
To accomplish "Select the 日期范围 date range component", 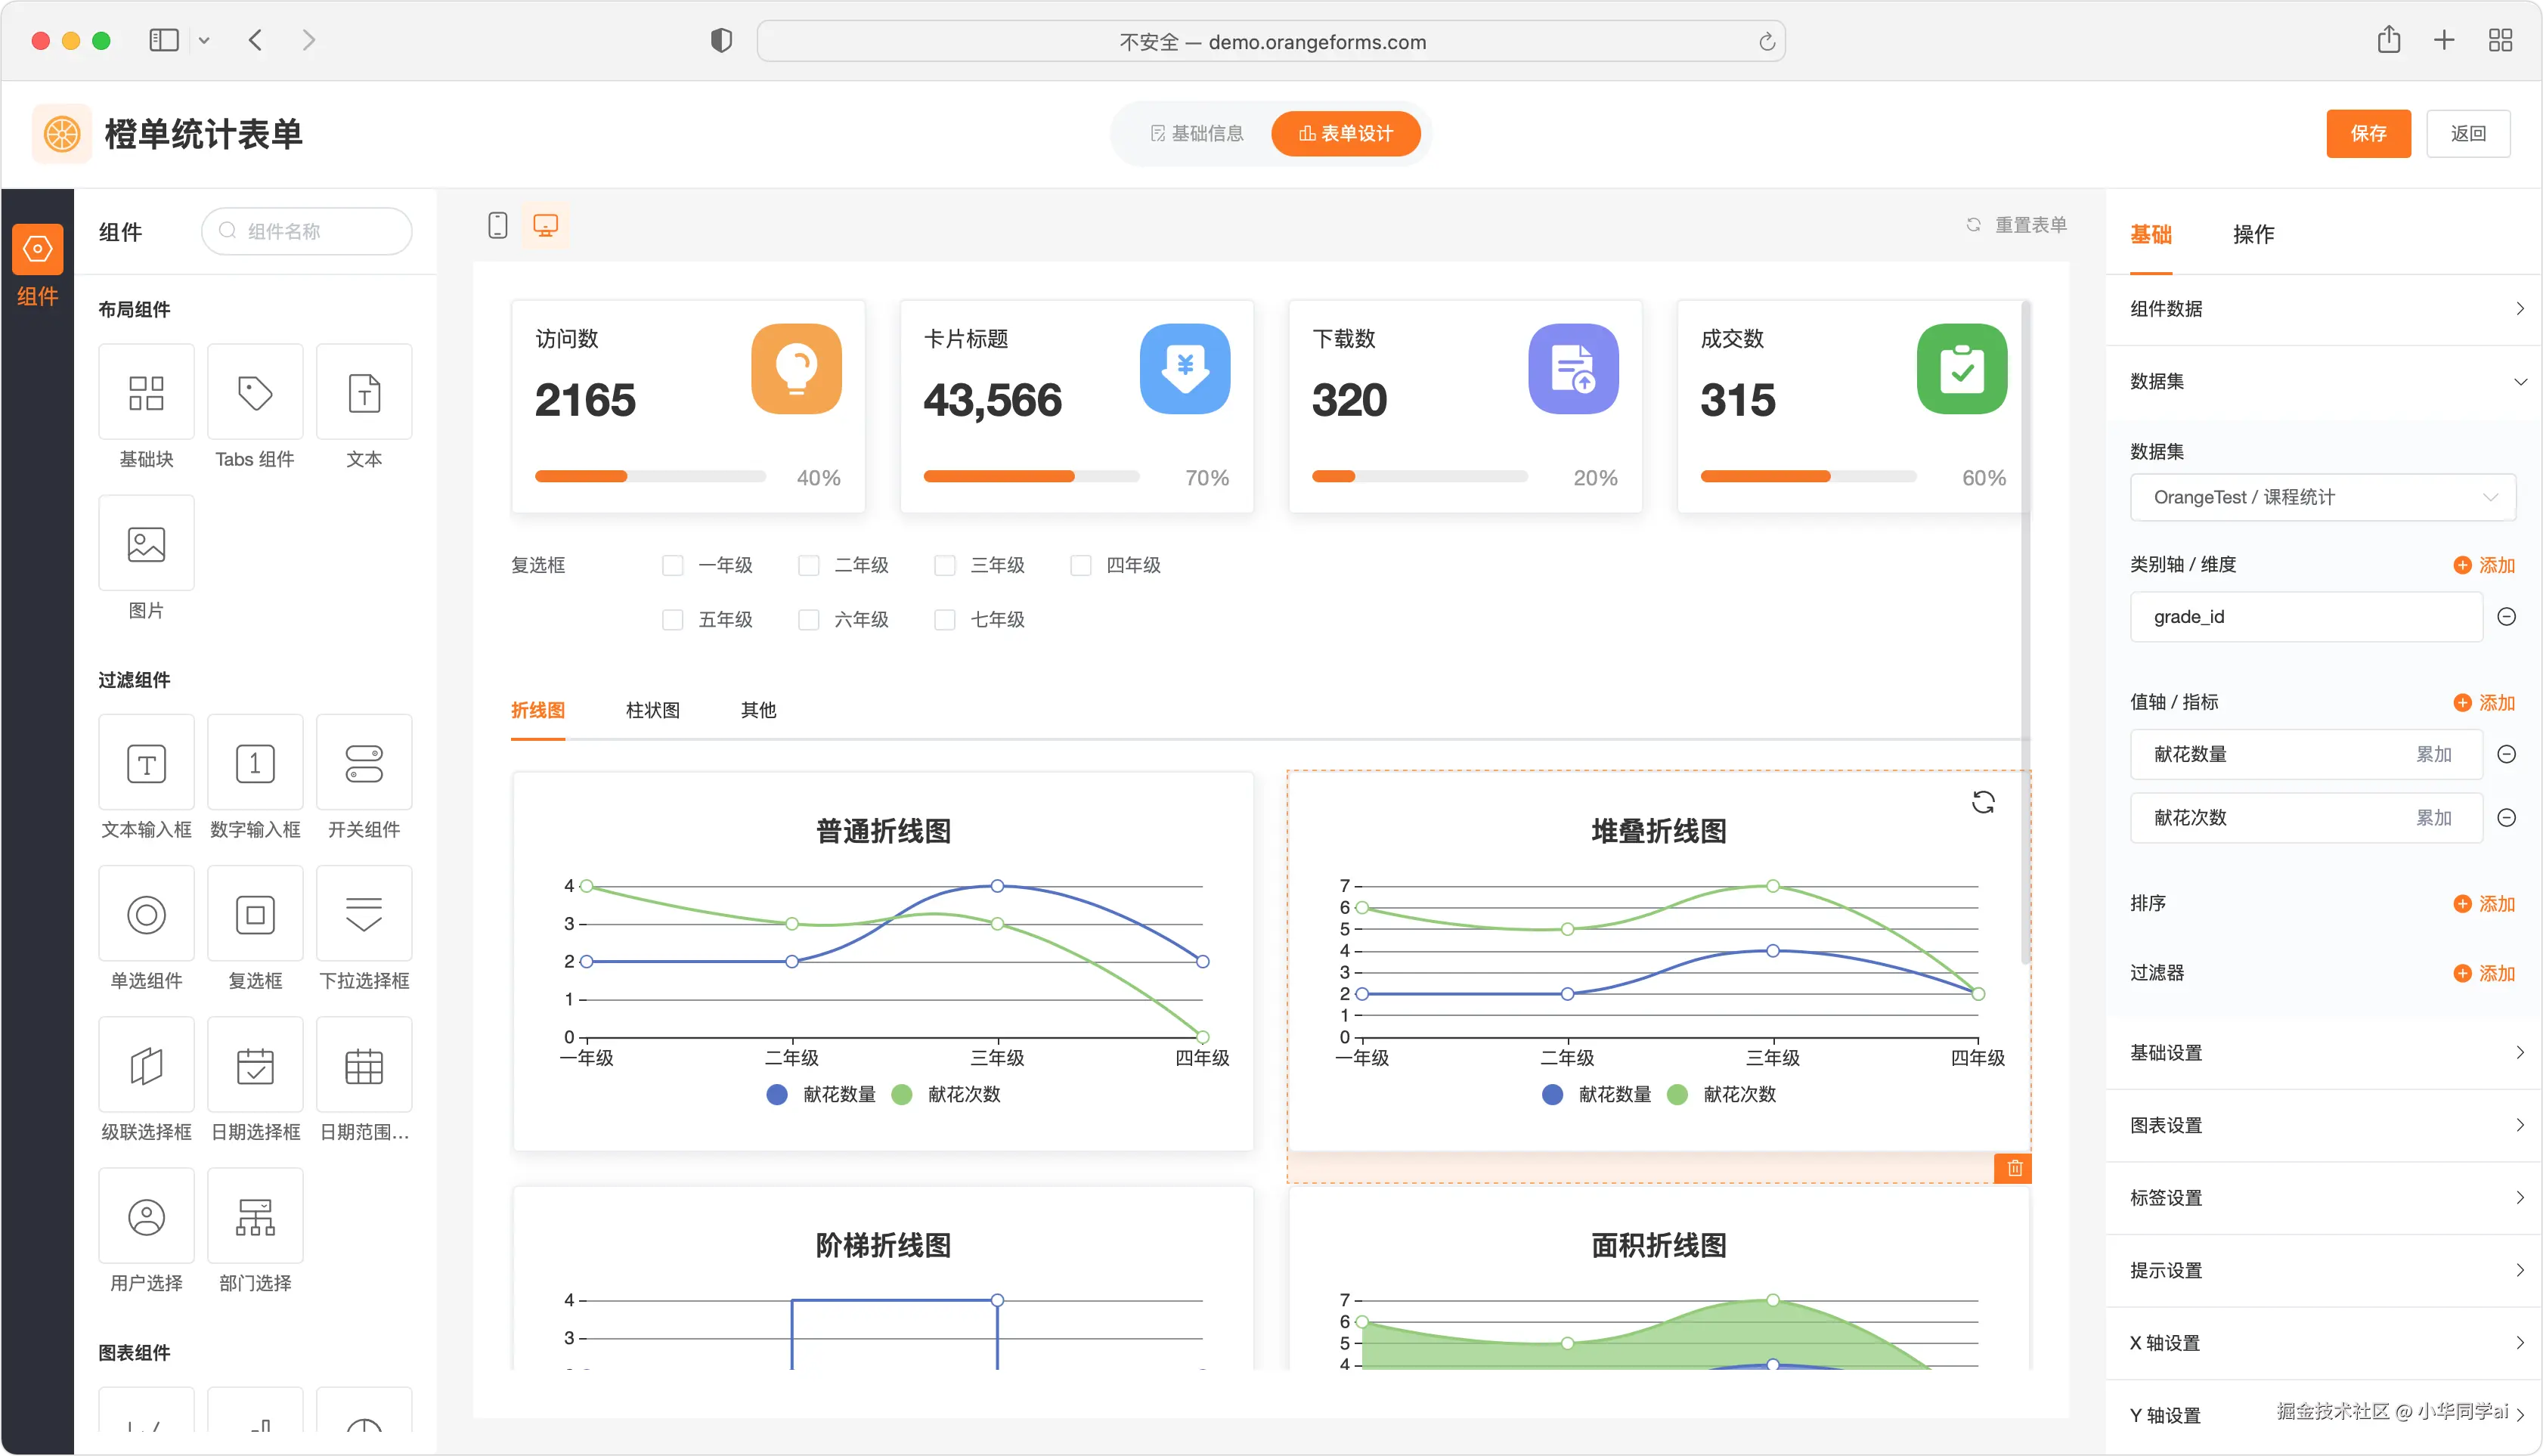I will point(364,1065).
